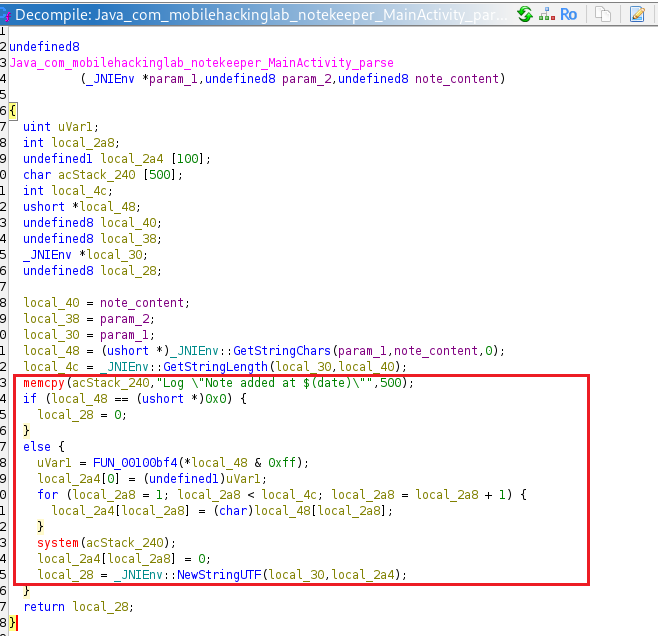The height and width of the screenshot is (636, 658).
Task: Click the for loop keyword
Action: tap(47, 494)
